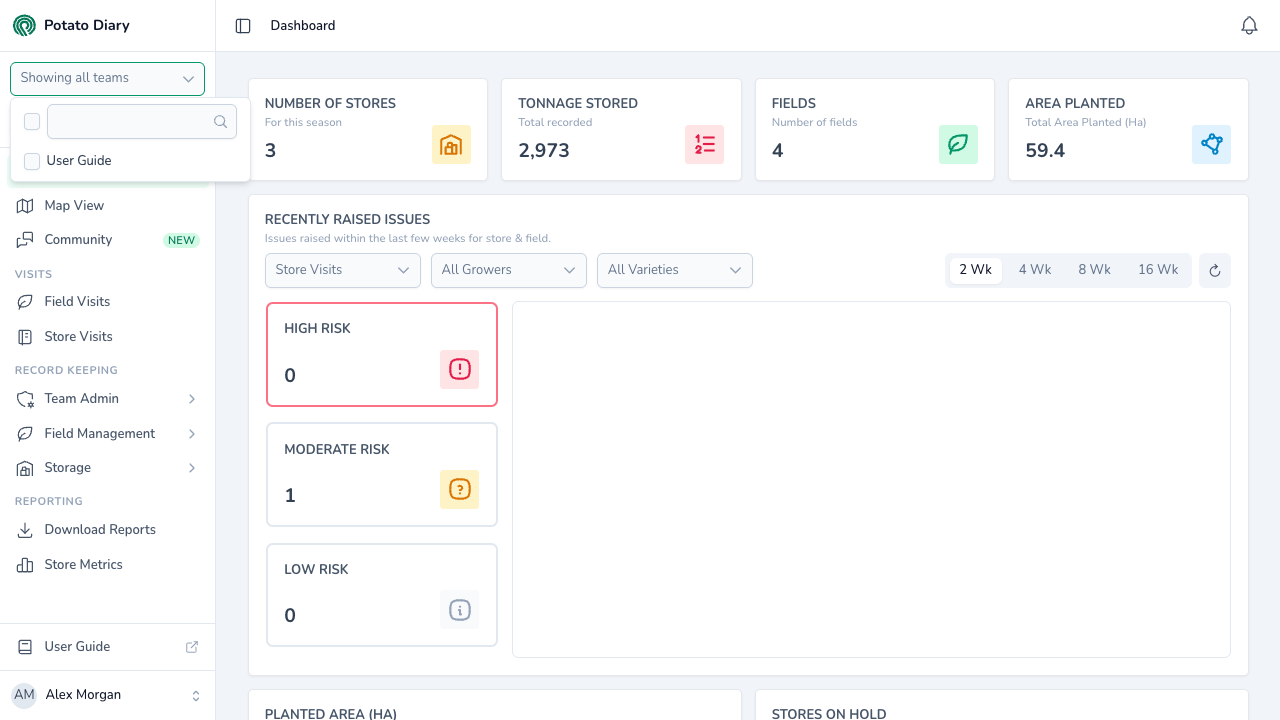Open the Store Metrics page

click(x=107, y=565)
